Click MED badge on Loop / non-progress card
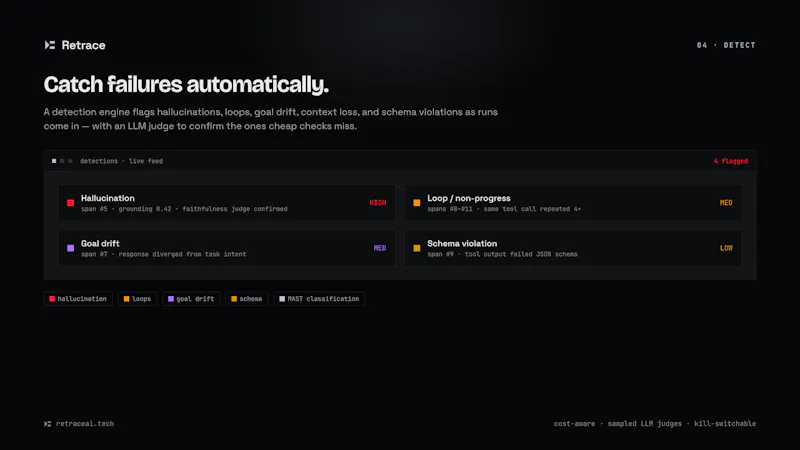This screenshot has height=450, width=800. 726,203
